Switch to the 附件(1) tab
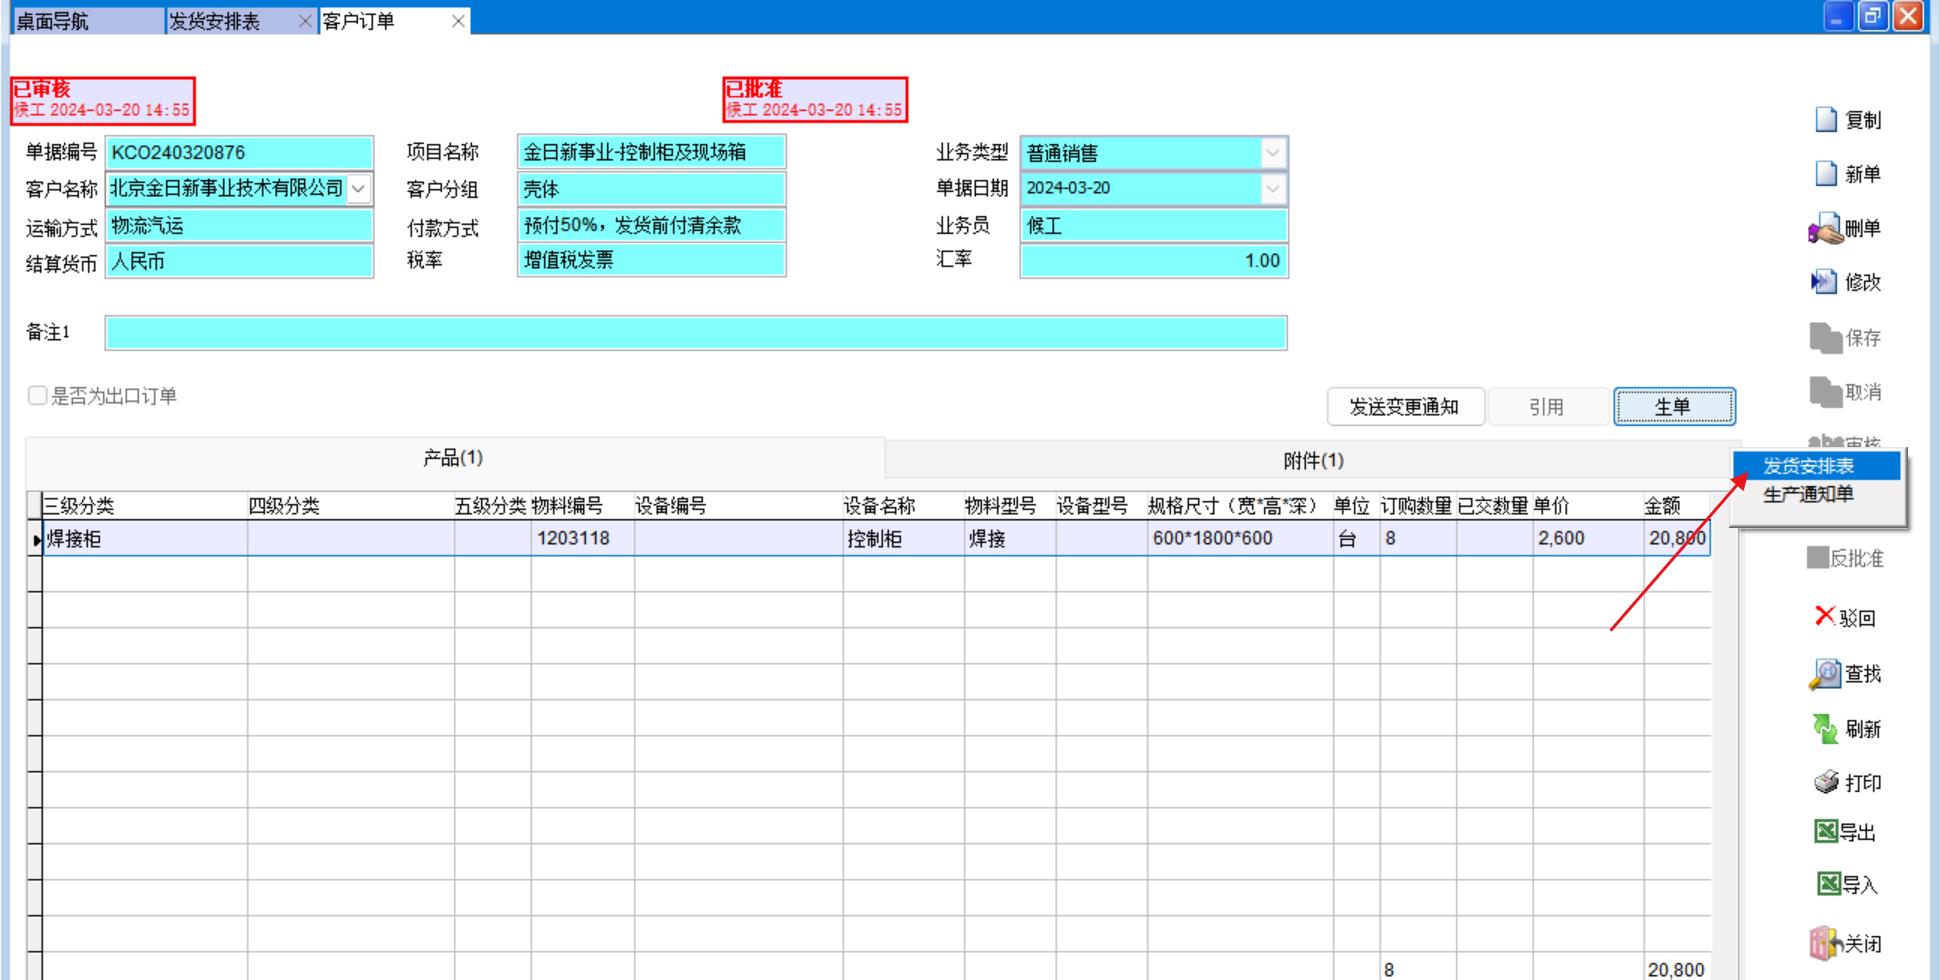Screen dimensions: 1939x980 pos(1312,460)
